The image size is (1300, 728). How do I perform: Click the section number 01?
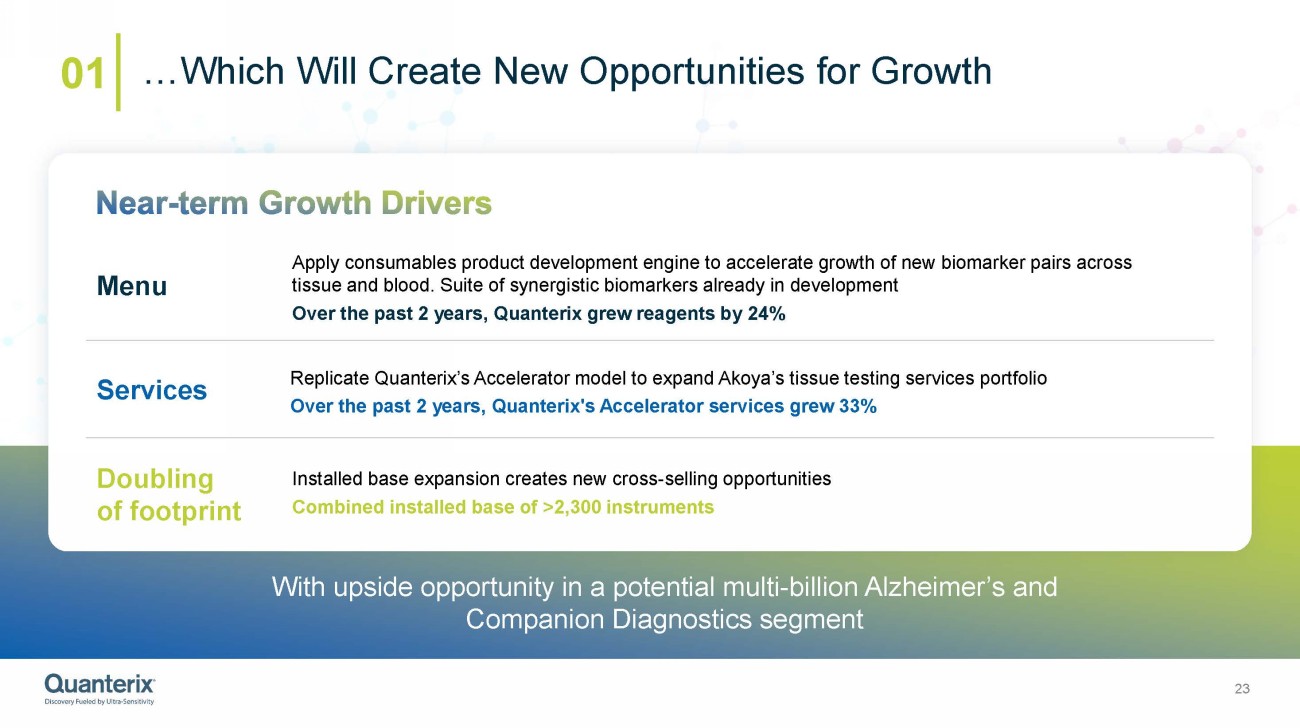(x=83, y=74)
